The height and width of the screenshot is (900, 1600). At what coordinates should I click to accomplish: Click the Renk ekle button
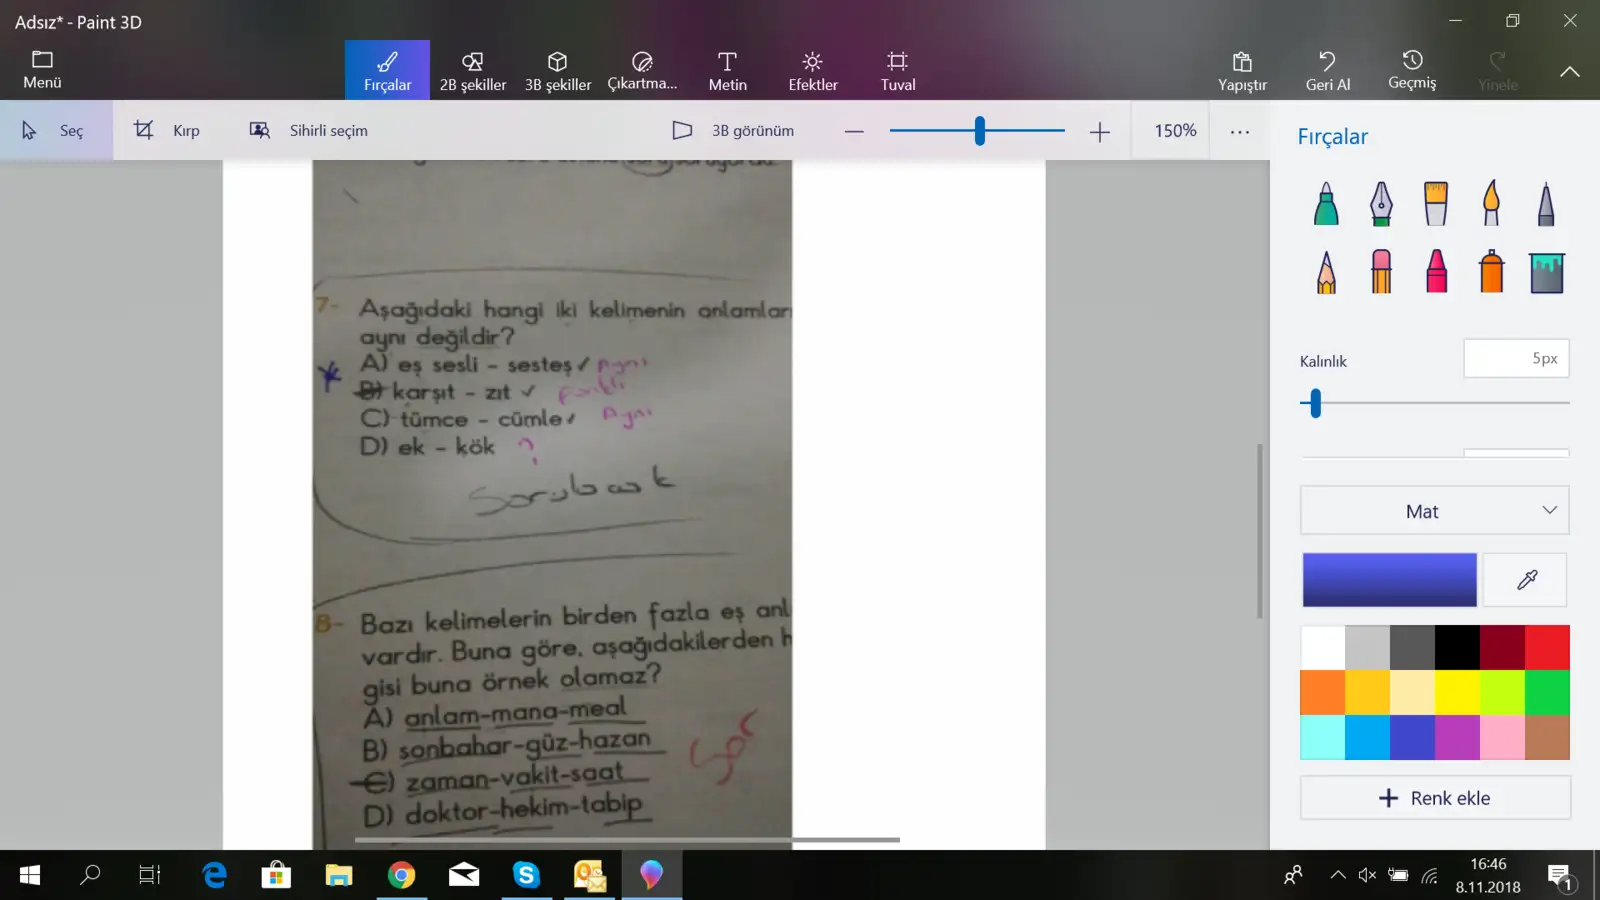pos(1434,798)
